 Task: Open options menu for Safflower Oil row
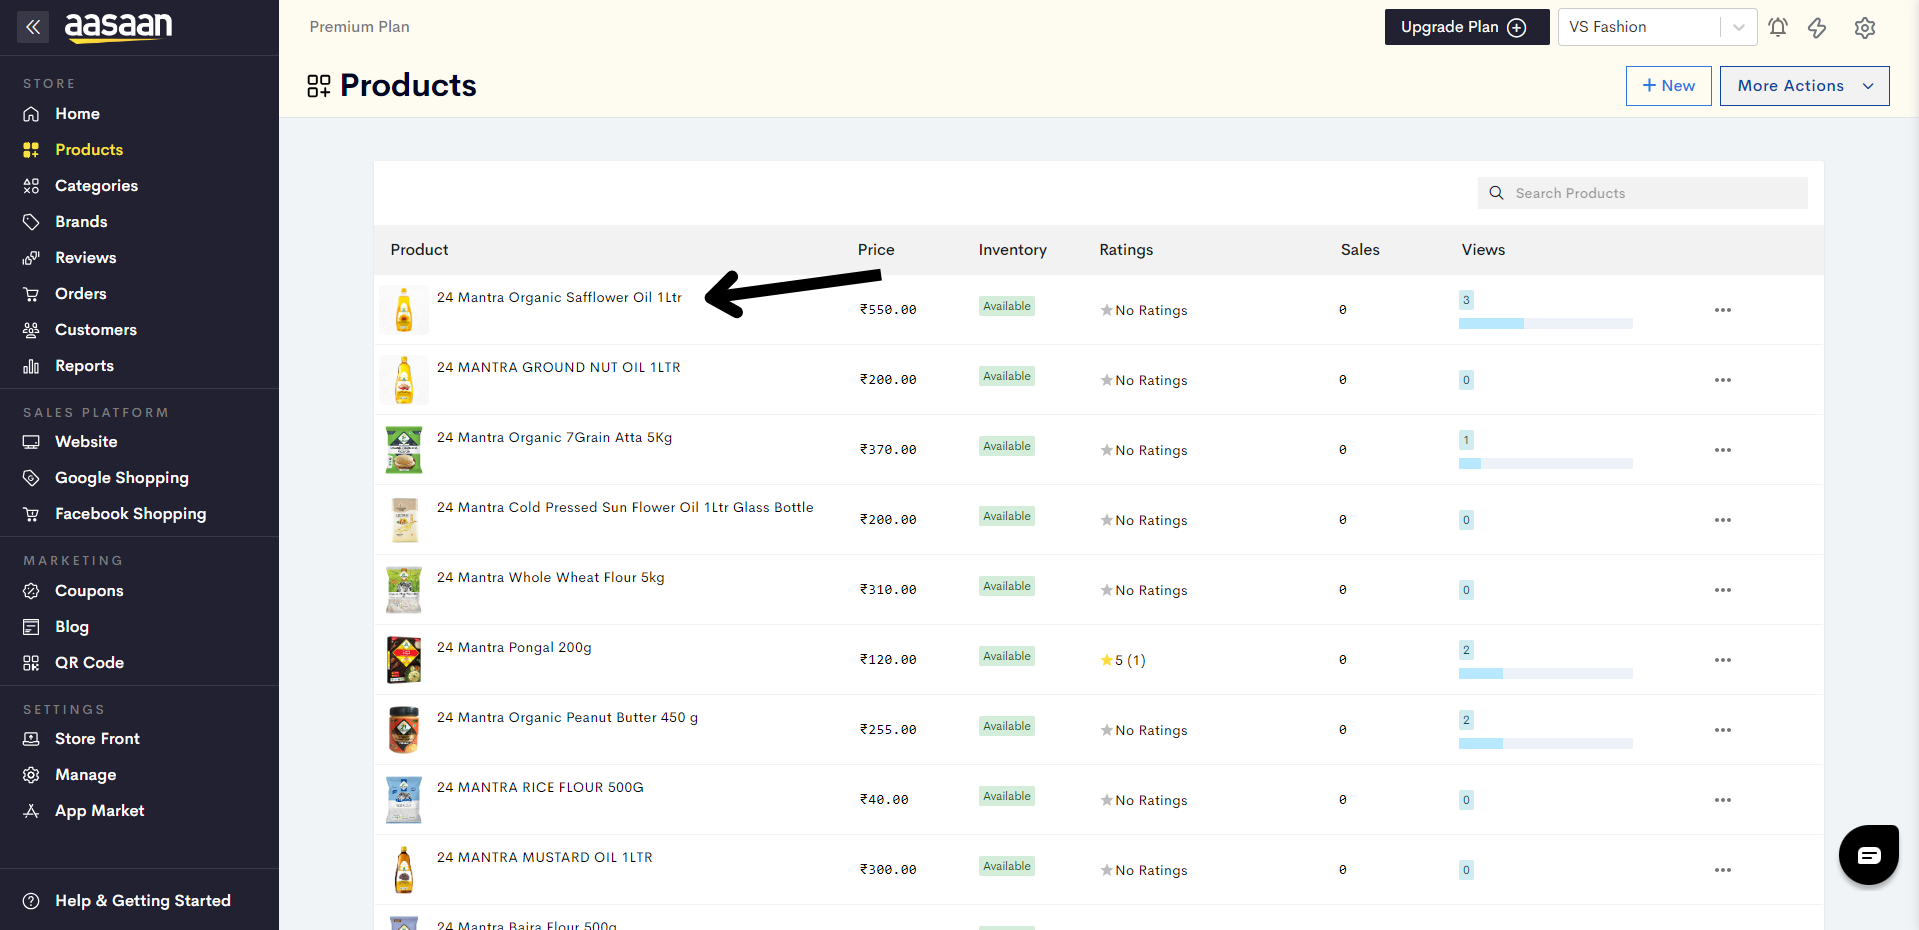pos(1722,310)
